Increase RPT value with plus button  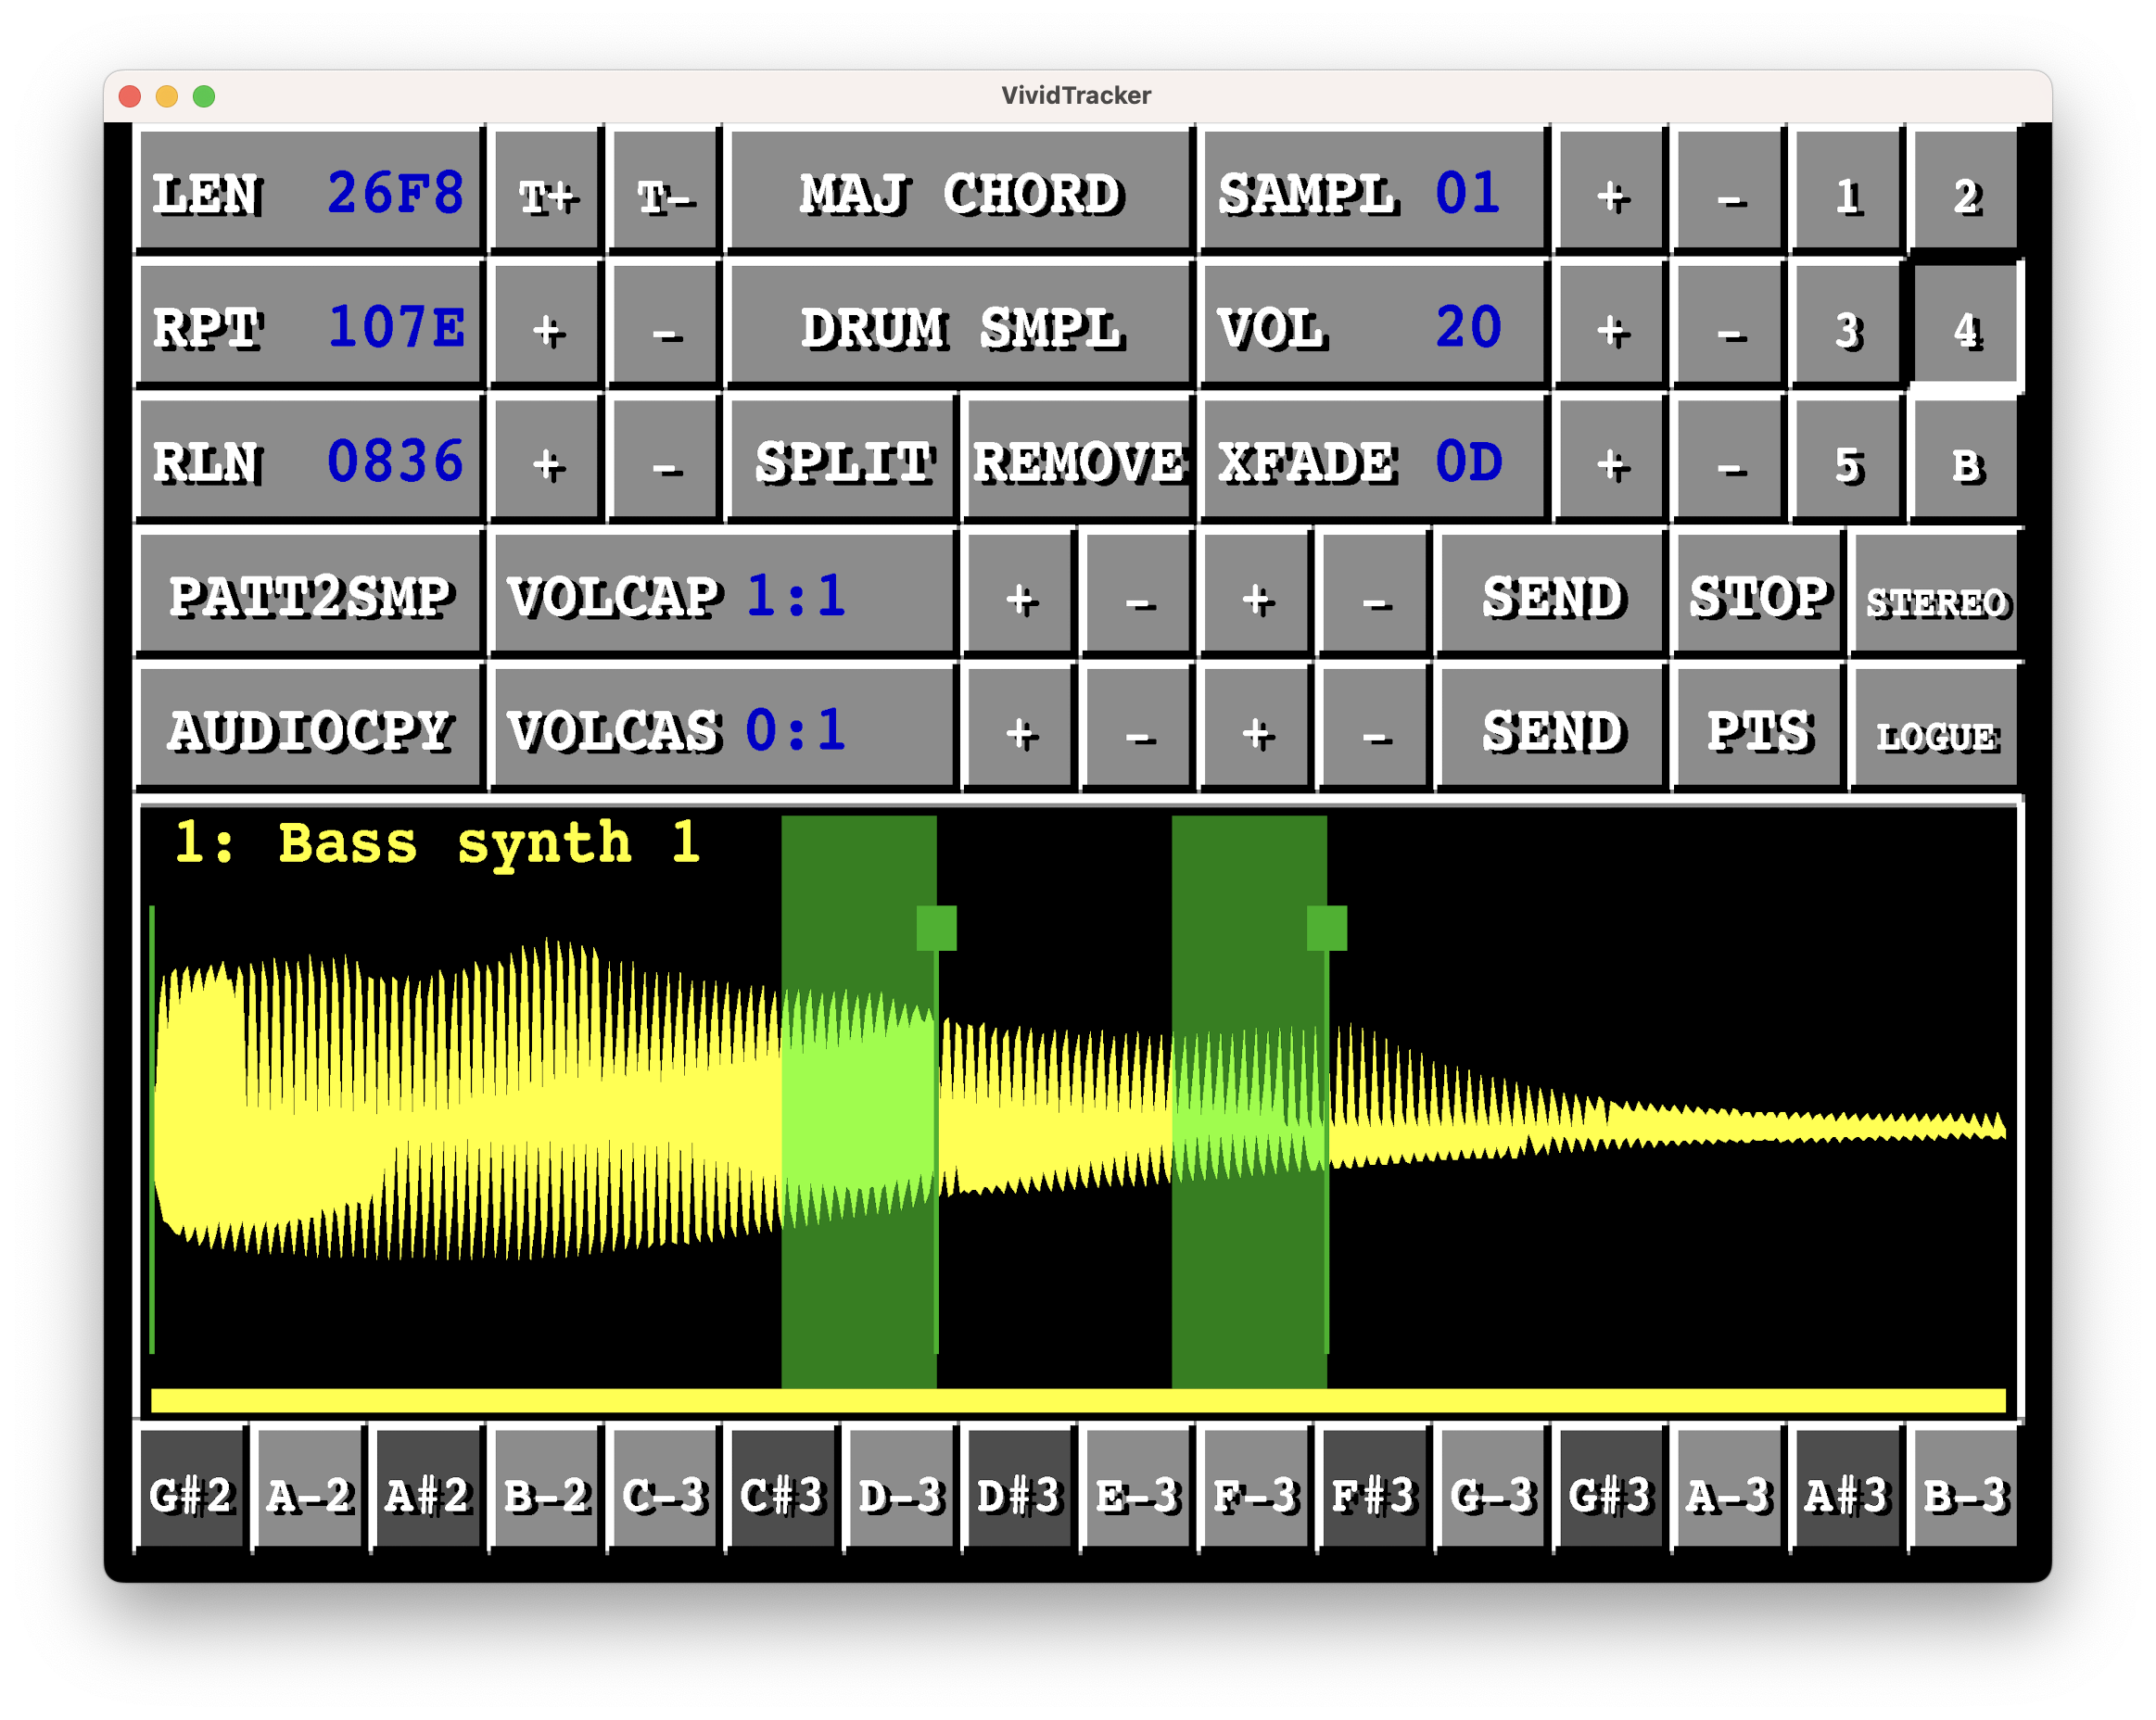pyautogui.click(x=547, y=327)
